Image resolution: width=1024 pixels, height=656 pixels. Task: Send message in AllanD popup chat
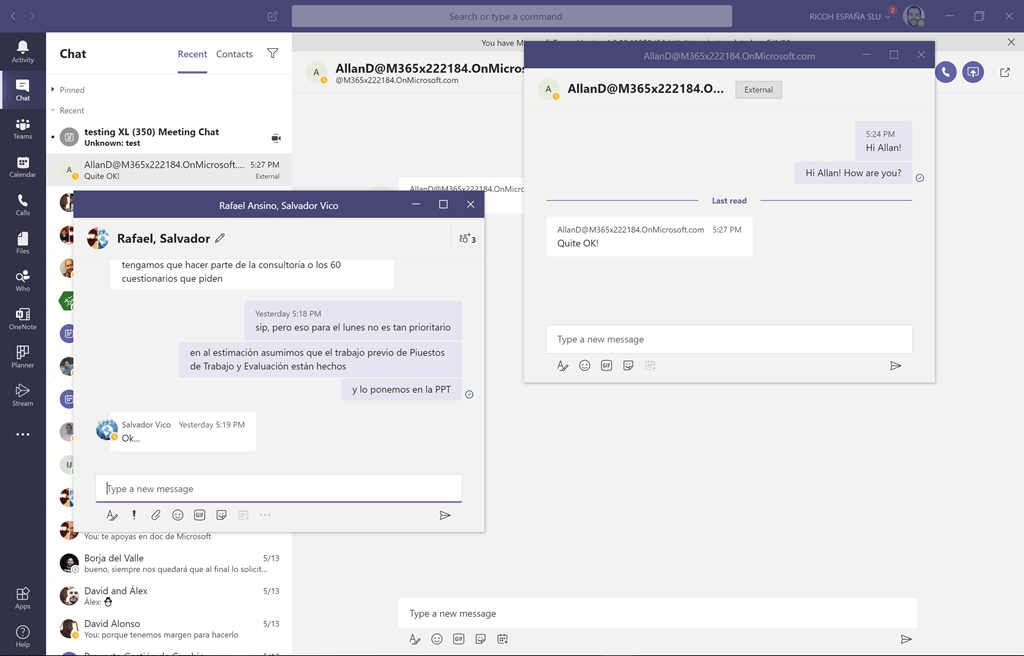895,365
